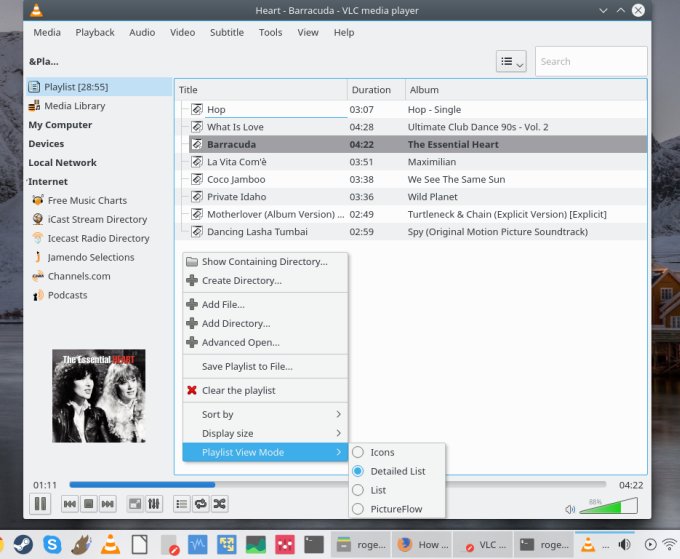Click the stop playback button
The image size is (680, 559).
point(88,504)
